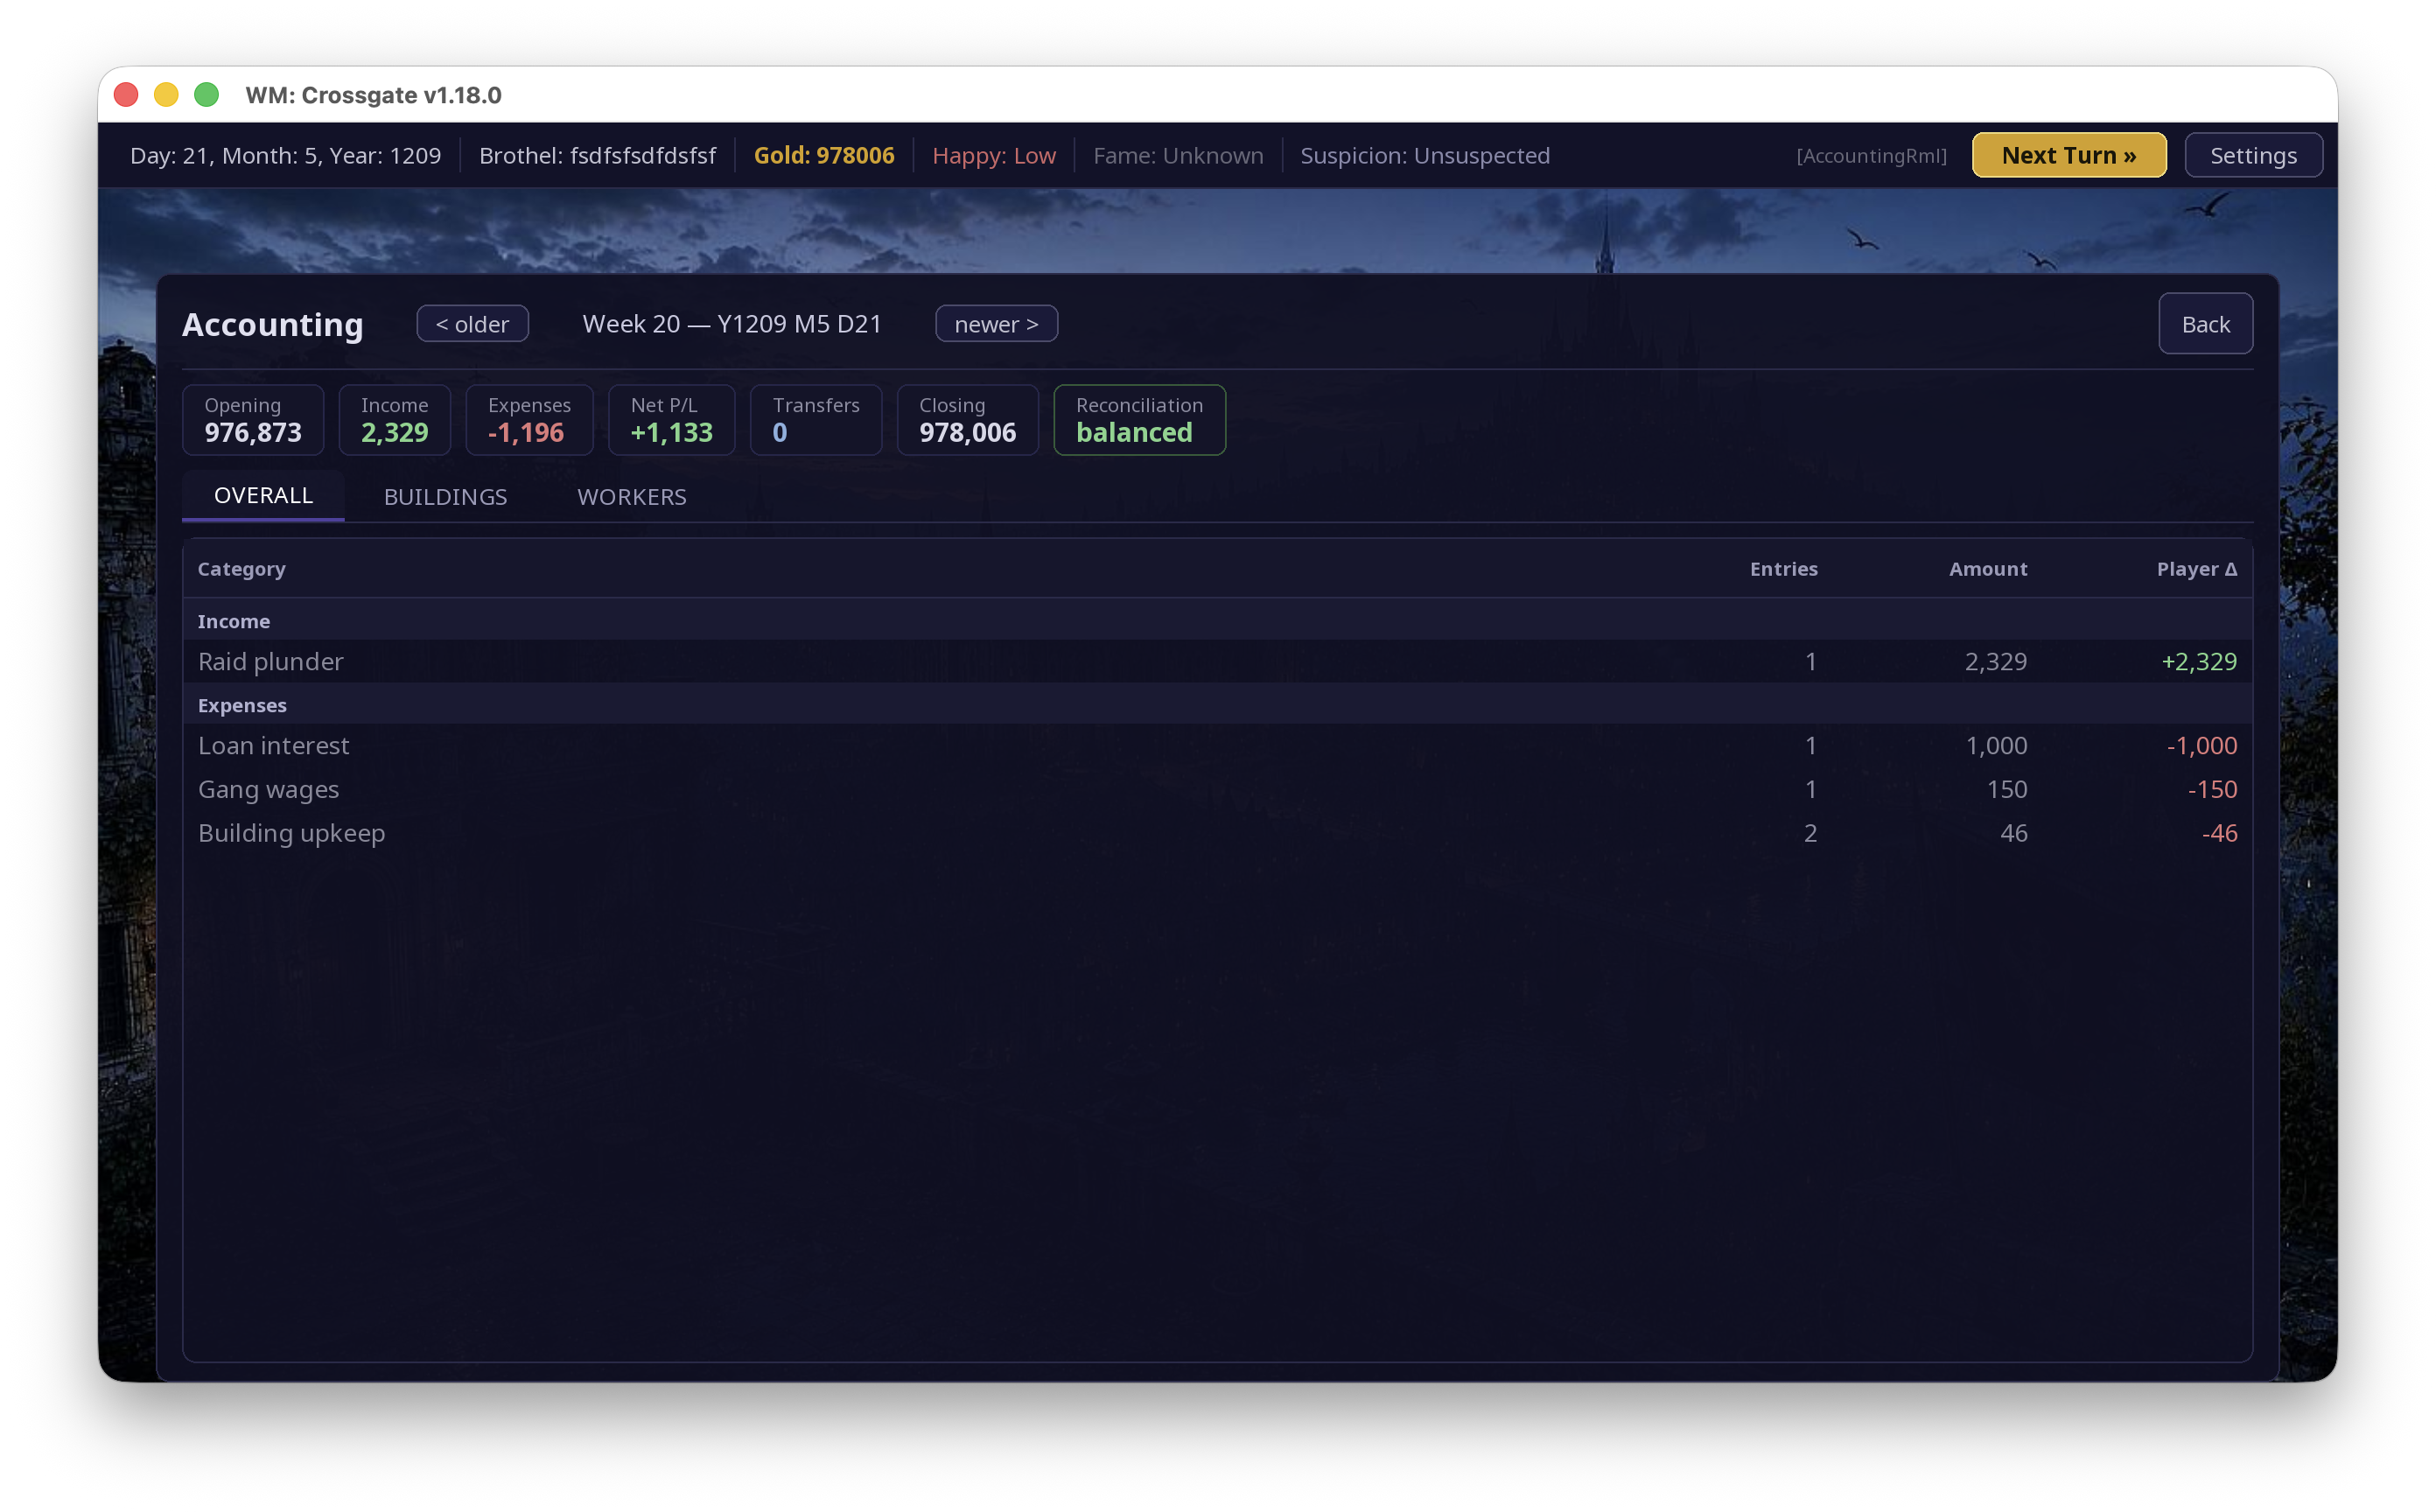2436x1512 pixels.
Task: Click the Gang wages player delta '-150'
Action: (x=2212, y=789)
